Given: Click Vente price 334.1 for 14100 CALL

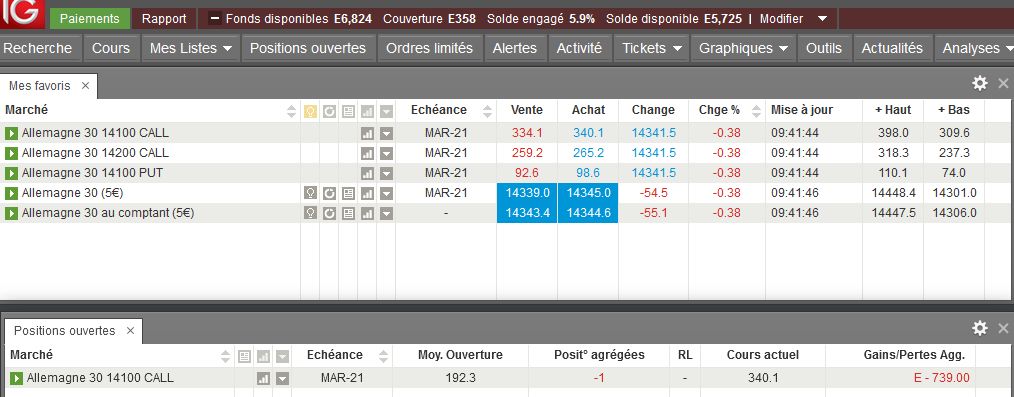Looking at the screenshot, I should [x=527, y=133].
